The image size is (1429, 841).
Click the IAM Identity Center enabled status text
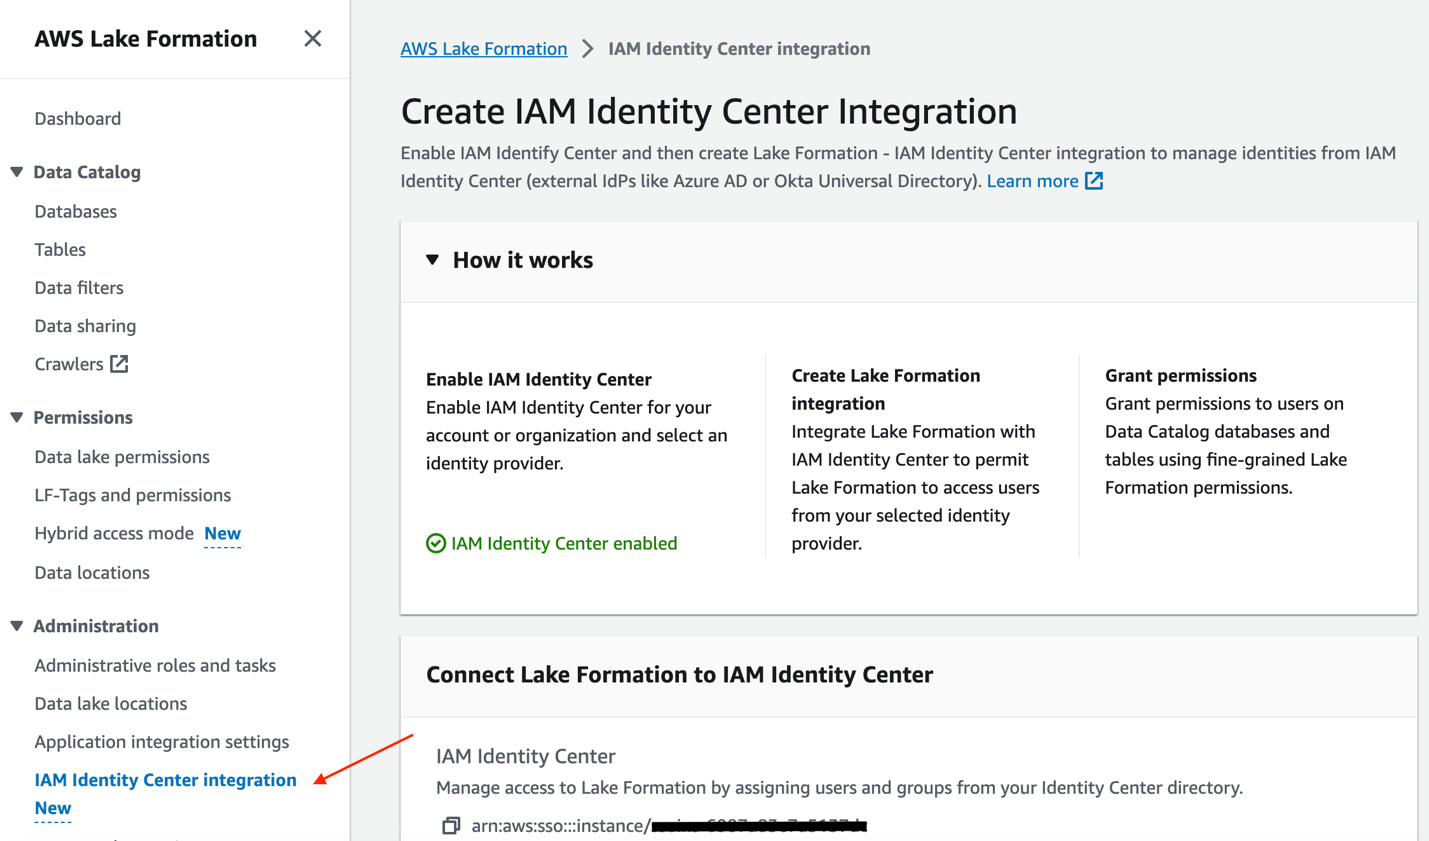tap(564, 543)
